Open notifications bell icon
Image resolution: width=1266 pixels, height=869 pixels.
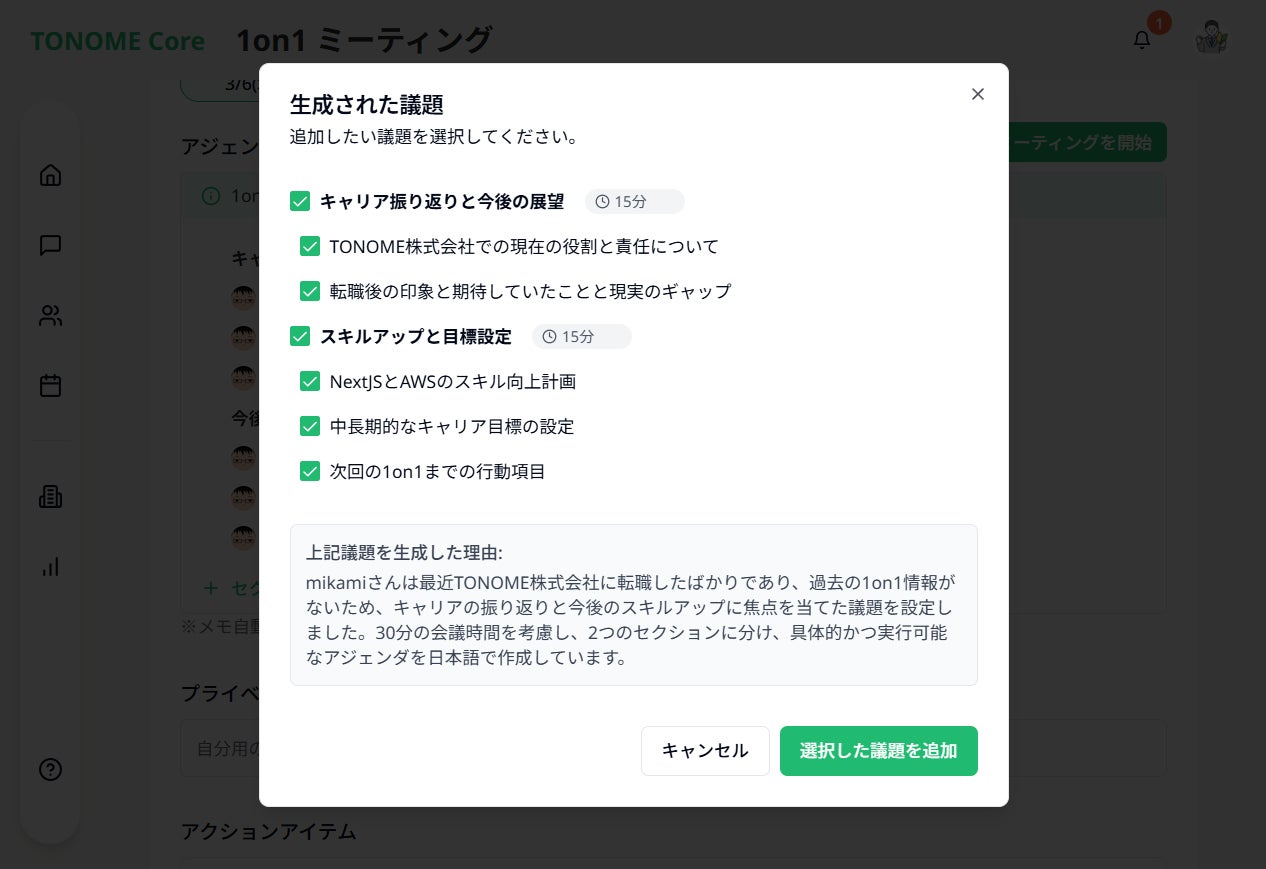click(x=1142, y=40)
